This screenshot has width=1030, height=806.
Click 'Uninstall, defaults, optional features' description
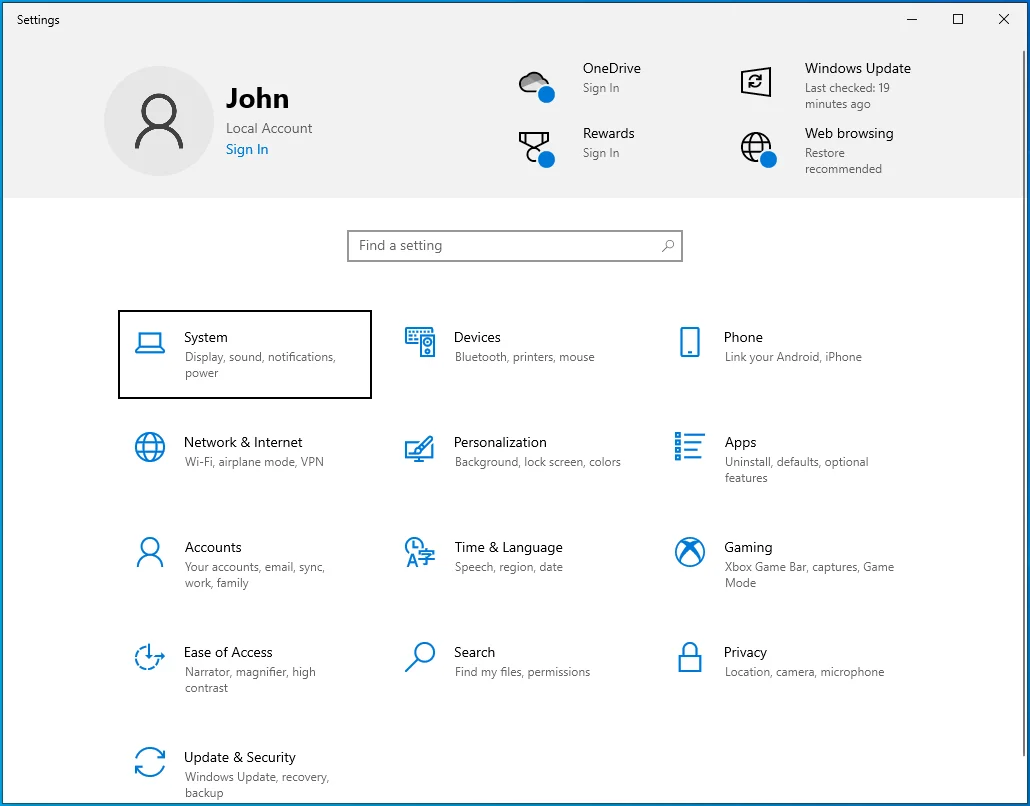tap(796, 470)
